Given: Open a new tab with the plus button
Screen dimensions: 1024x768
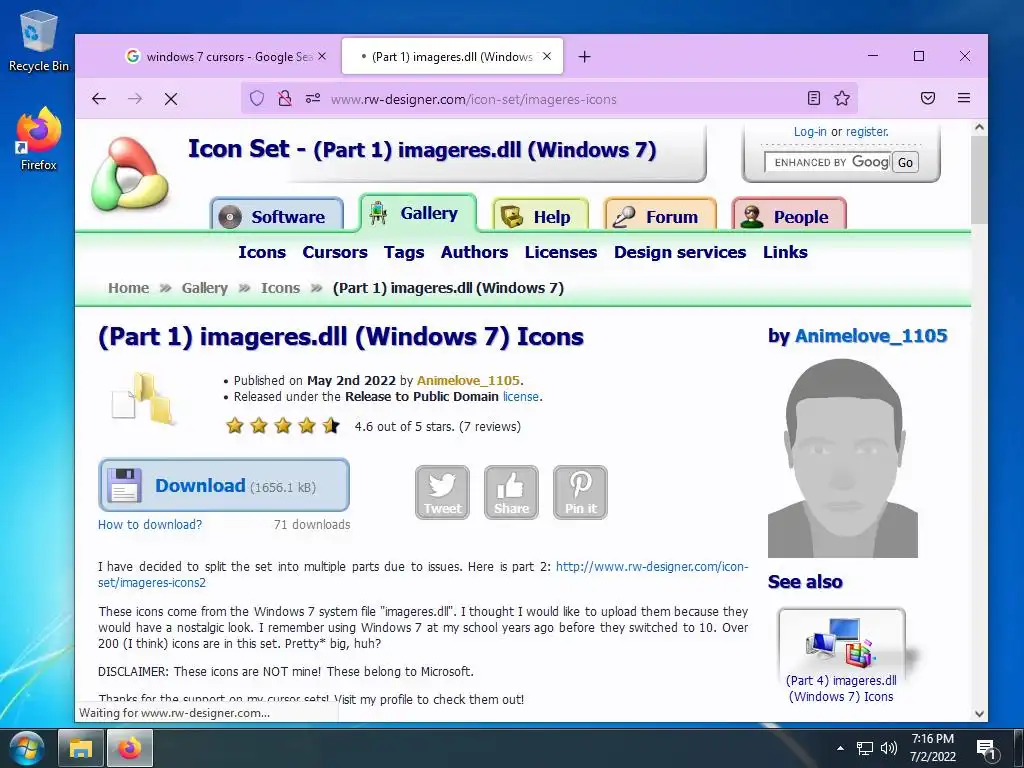Looking at the screenshot, I should (584, 57).
